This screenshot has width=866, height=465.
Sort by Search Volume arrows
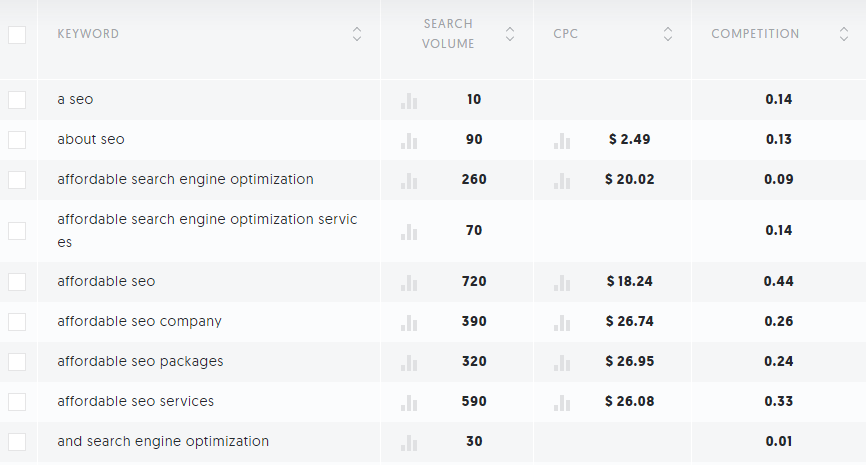click(510, 34)
